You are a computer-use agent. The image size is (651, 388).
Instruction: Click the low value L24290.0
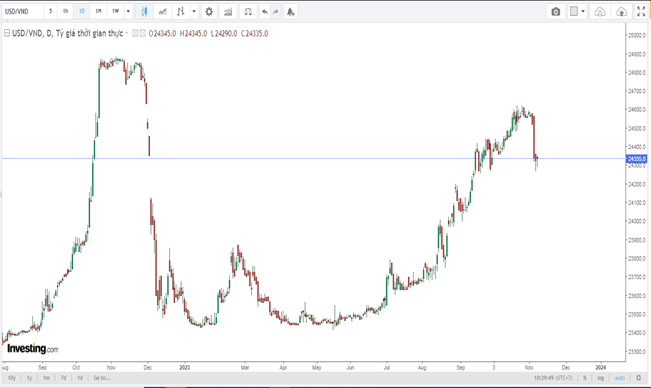click(x=224, y=33)
